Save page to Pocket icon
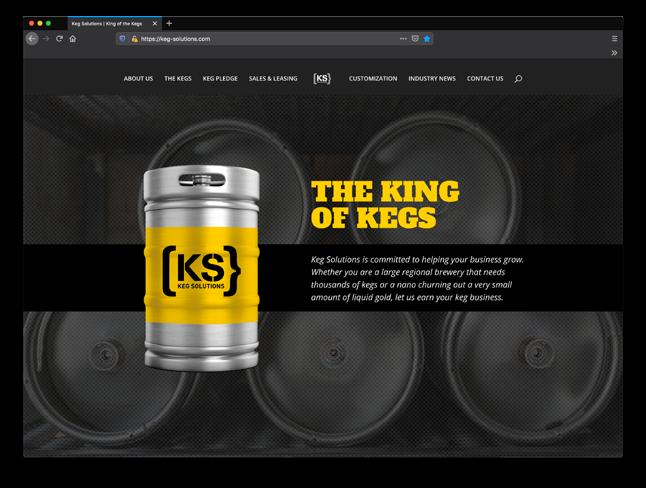Screen dimensions: 646x488 (415, 39)
